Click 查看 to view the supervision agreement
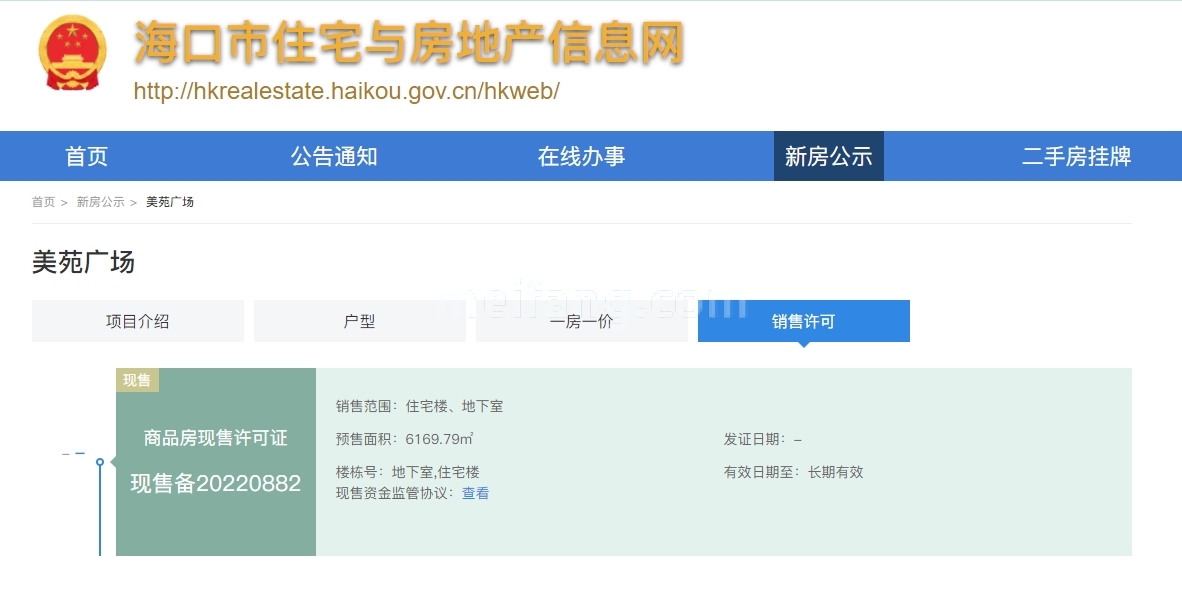Viewport: 1182px width, 602px height. [x=475, y=493]
